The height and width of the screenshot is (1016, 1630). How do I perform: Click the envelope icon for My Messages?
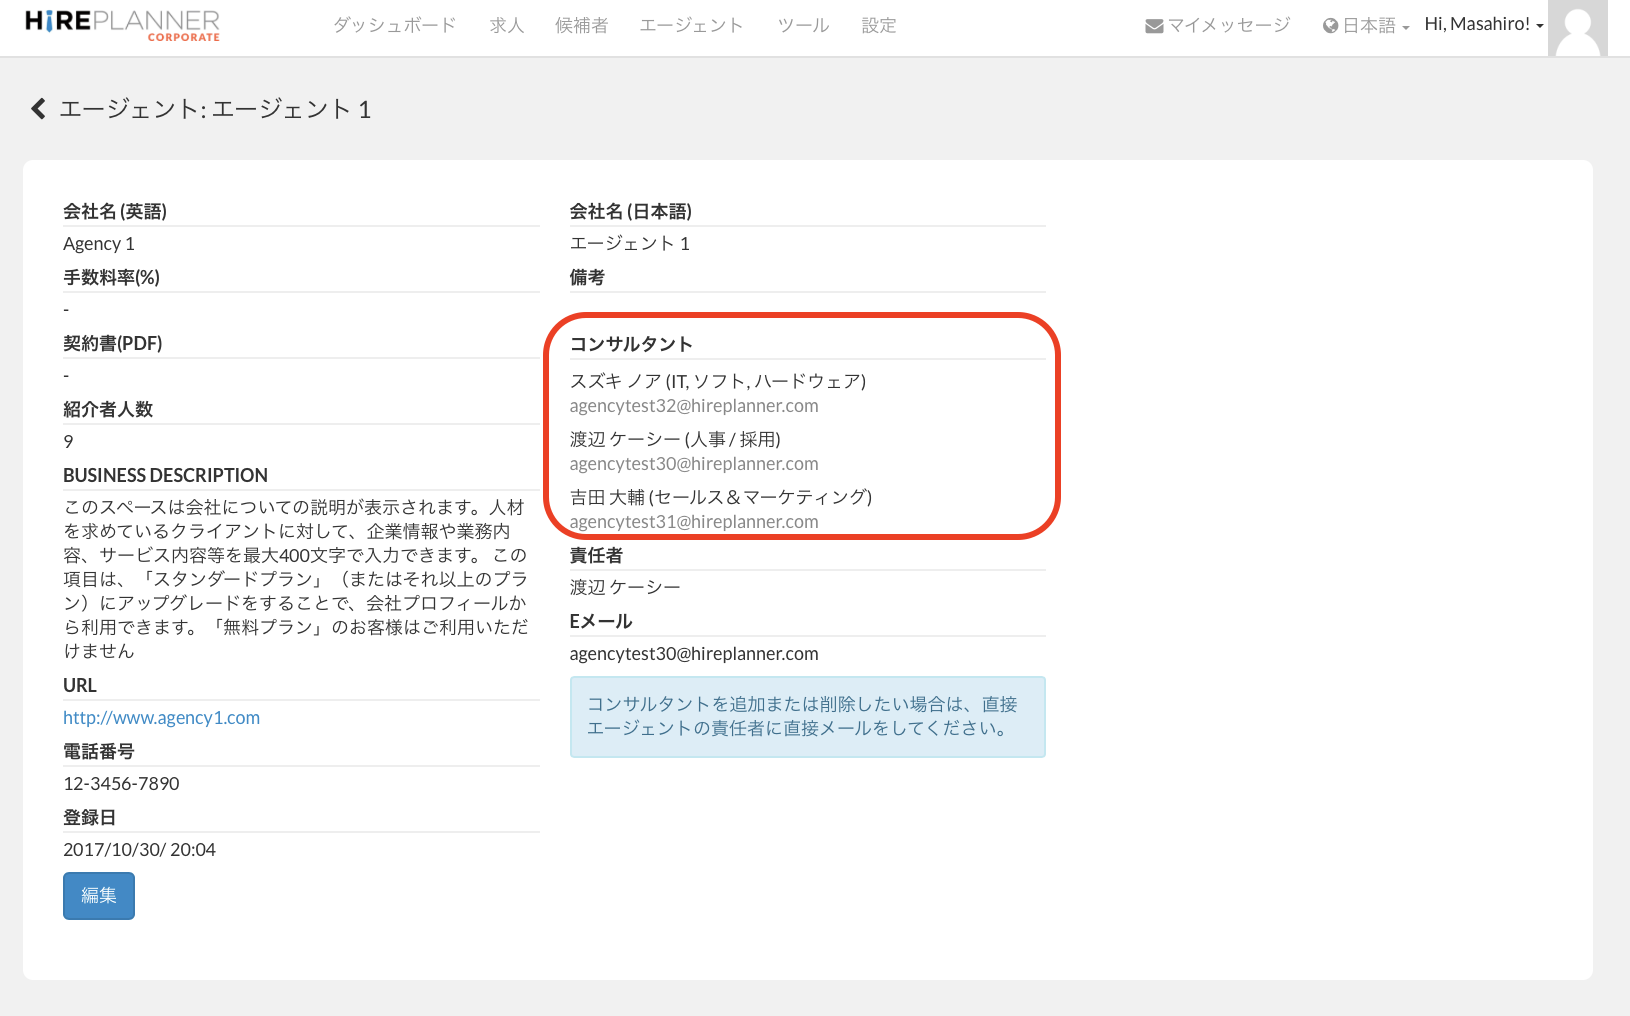coord(1154,26)
